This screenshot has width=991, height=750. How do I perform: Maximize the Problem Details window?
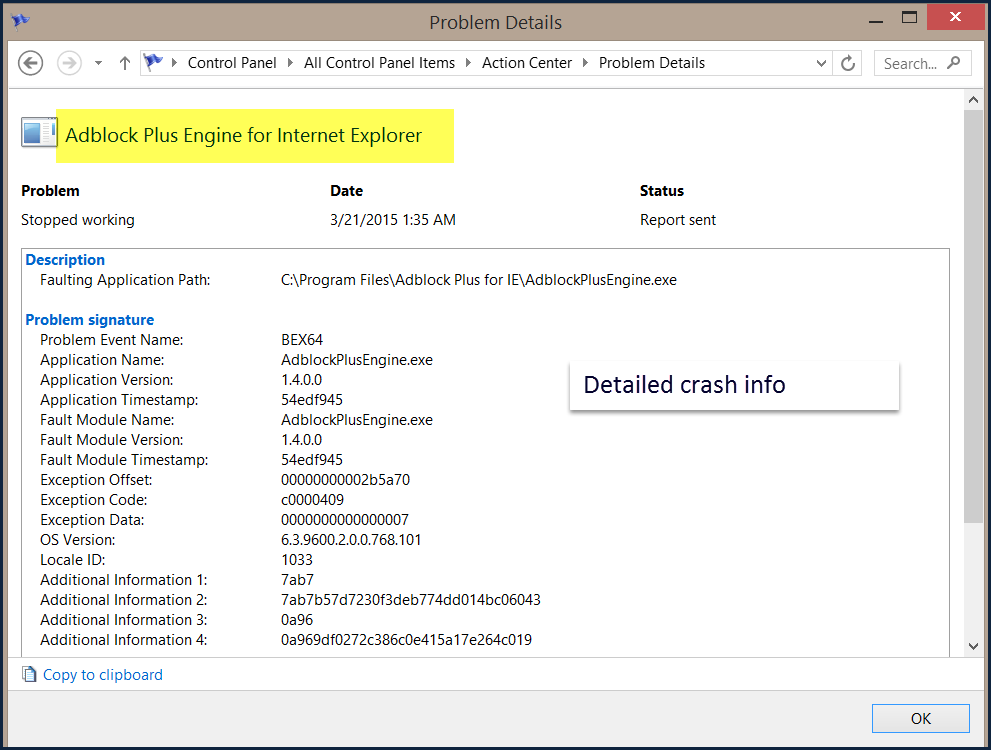click(x=909, y=18)
